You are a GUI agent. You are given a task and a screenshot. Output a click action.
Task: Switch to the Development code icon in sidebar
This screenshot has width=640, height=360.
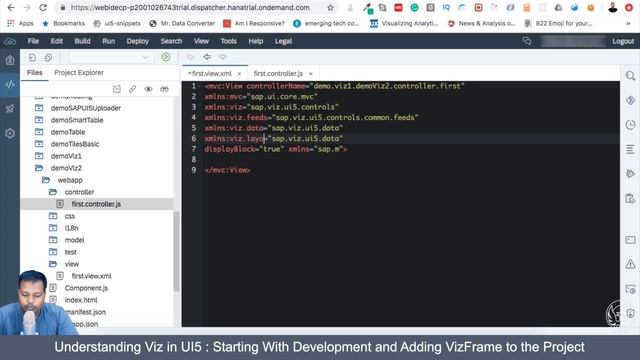tap(10, 84)
